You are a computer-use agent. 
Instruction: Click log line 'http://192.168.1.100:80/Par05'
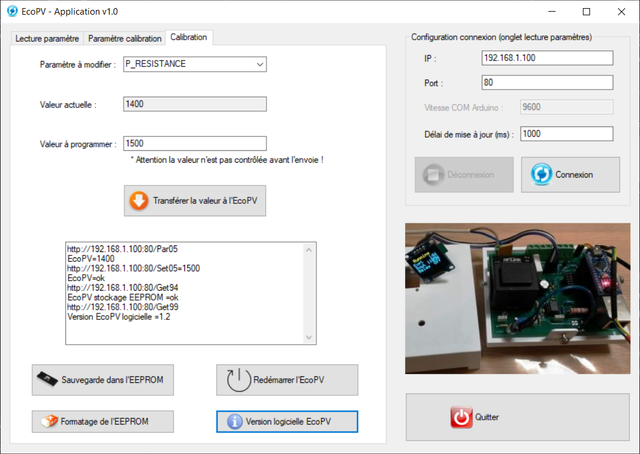pos(122,249)
